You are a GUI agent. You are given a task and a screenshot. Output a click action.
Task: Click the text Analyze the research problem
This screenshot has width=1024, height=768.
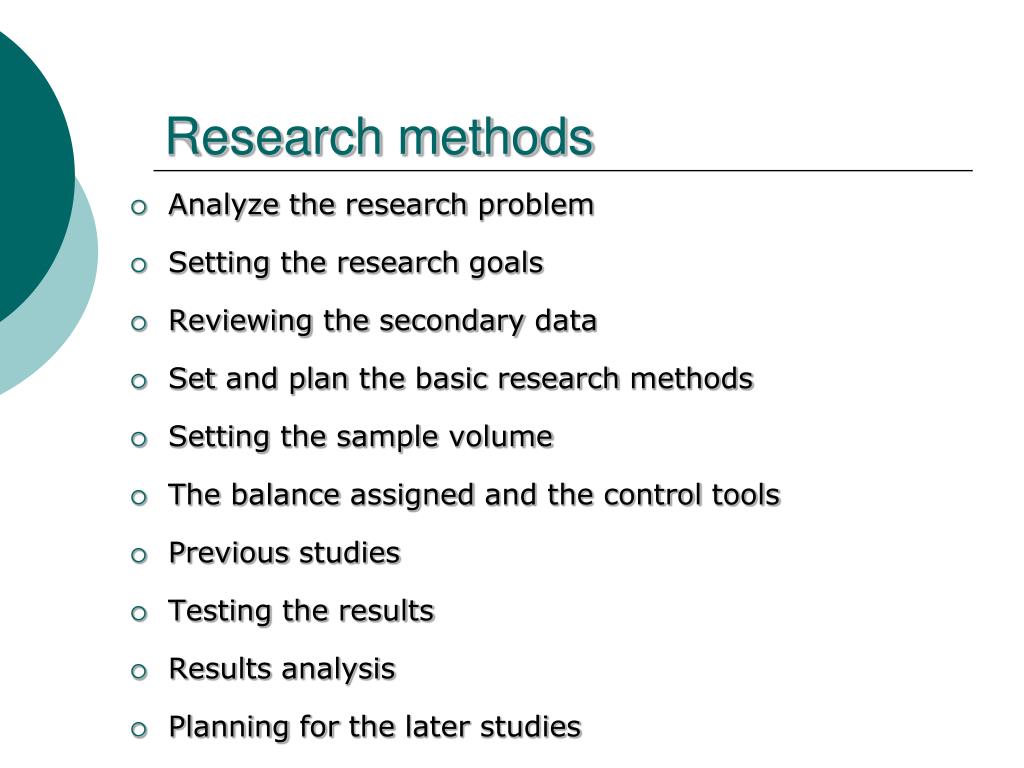381,206
